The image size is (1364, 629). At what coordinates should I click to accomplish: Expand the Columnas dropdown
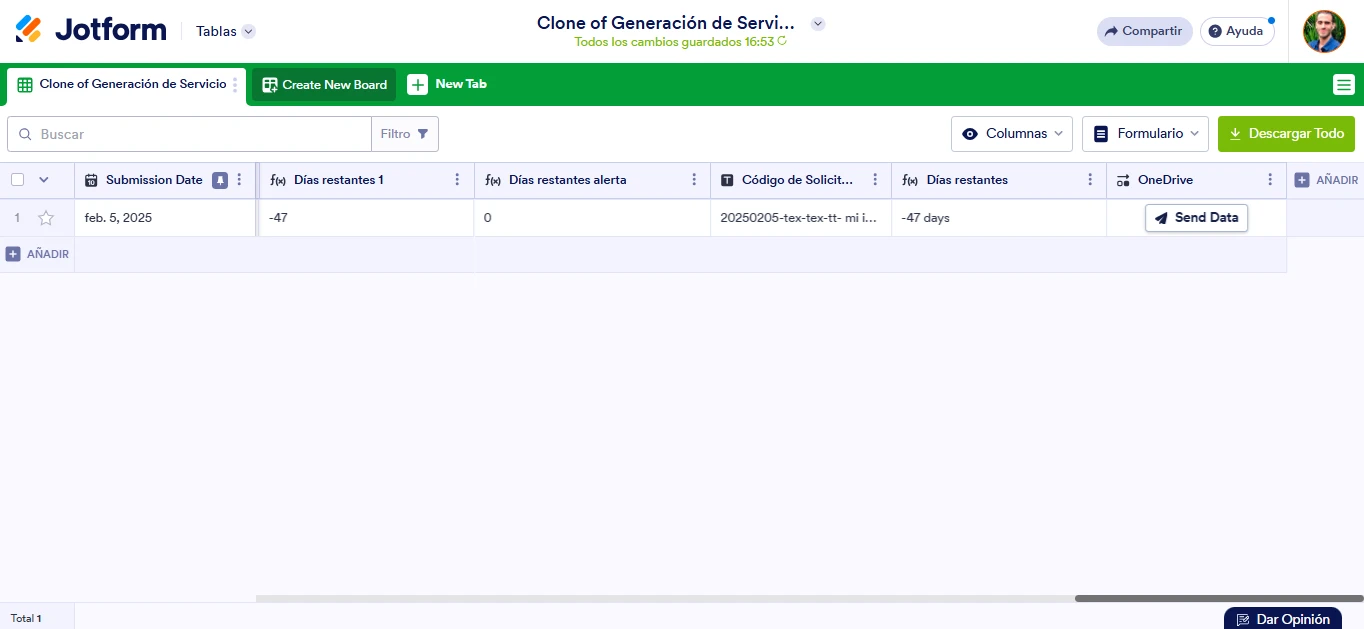(1011, 133)
